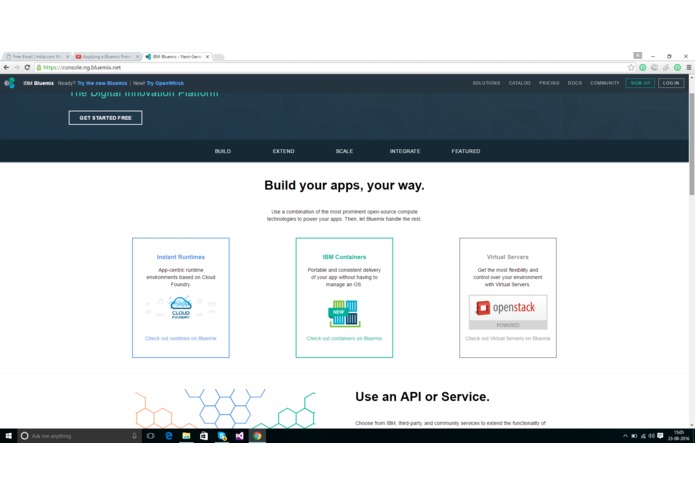Click the LOG IN button

pos(671,83)
